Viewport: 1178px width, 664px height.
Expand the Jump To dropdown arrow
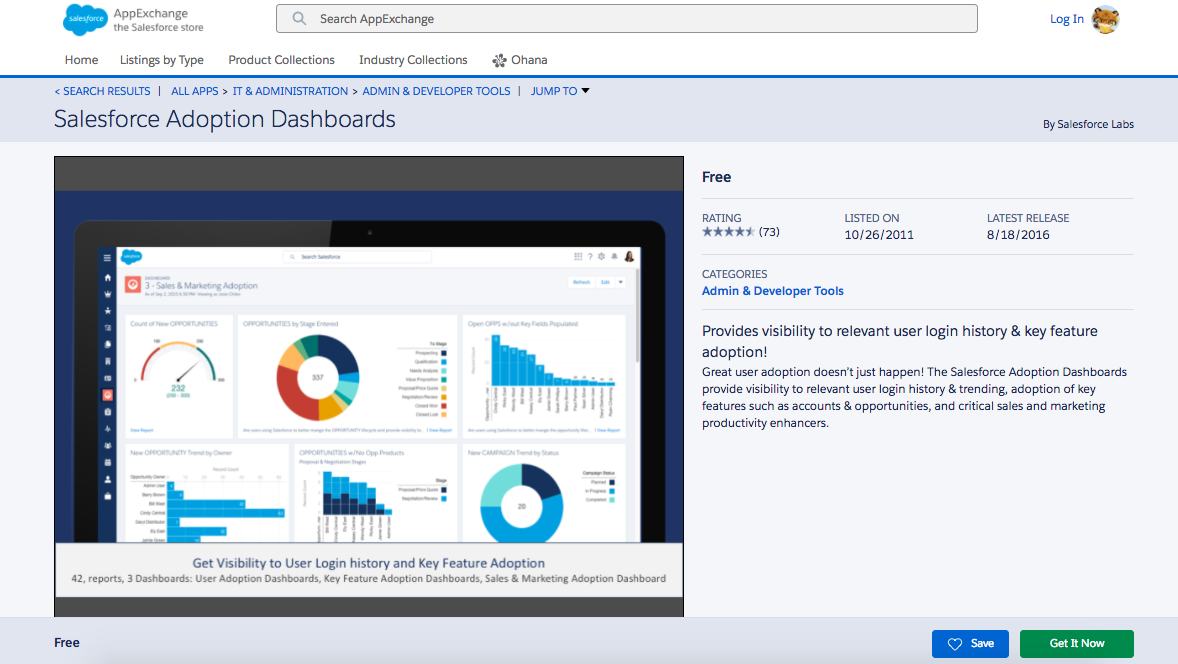tap(585, 91)
